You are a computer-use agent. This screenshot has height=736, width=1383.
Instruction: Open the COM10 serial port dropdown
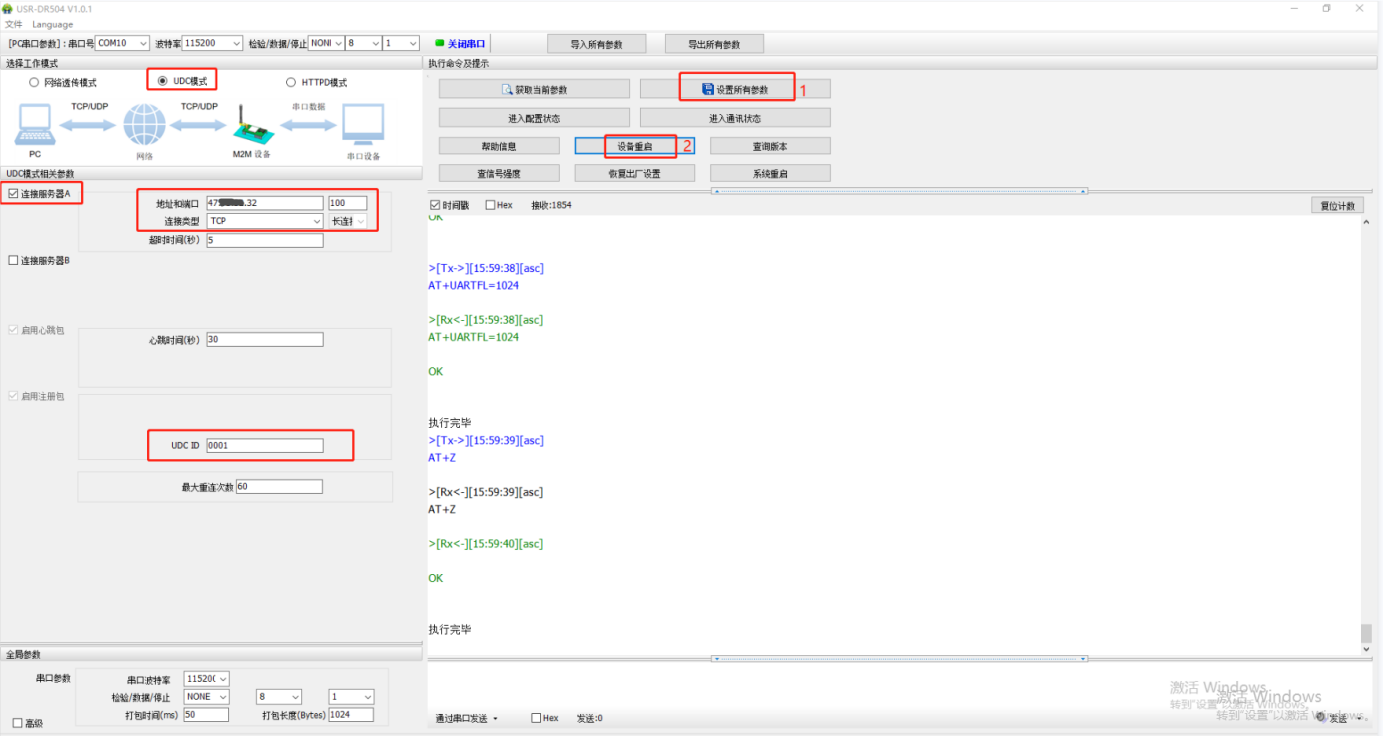(x=123, y=44)
